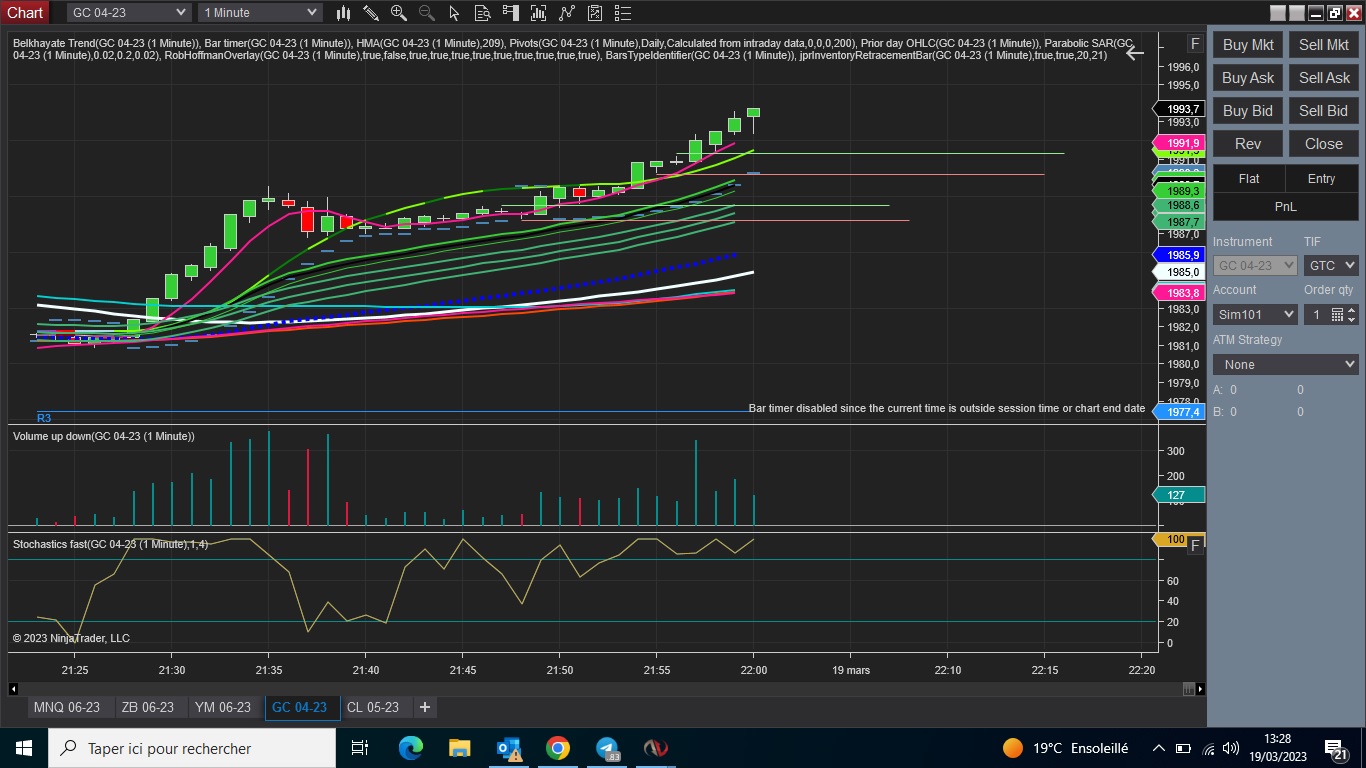Select the drawing tools pencil icon
The image size is (1366, 768).
coord(371,13)
